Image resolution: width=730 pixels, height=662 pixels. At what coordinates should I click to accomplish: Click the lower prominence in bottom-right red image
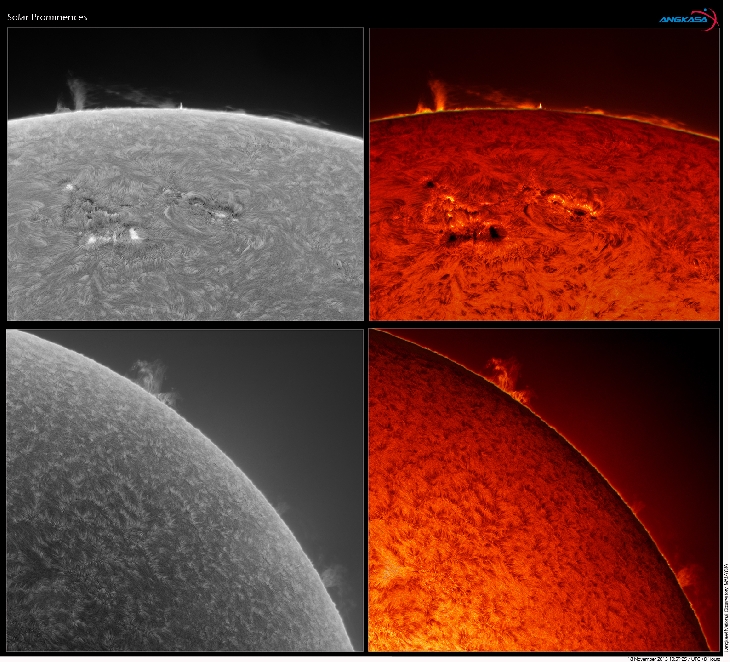(x=688, y=576)
